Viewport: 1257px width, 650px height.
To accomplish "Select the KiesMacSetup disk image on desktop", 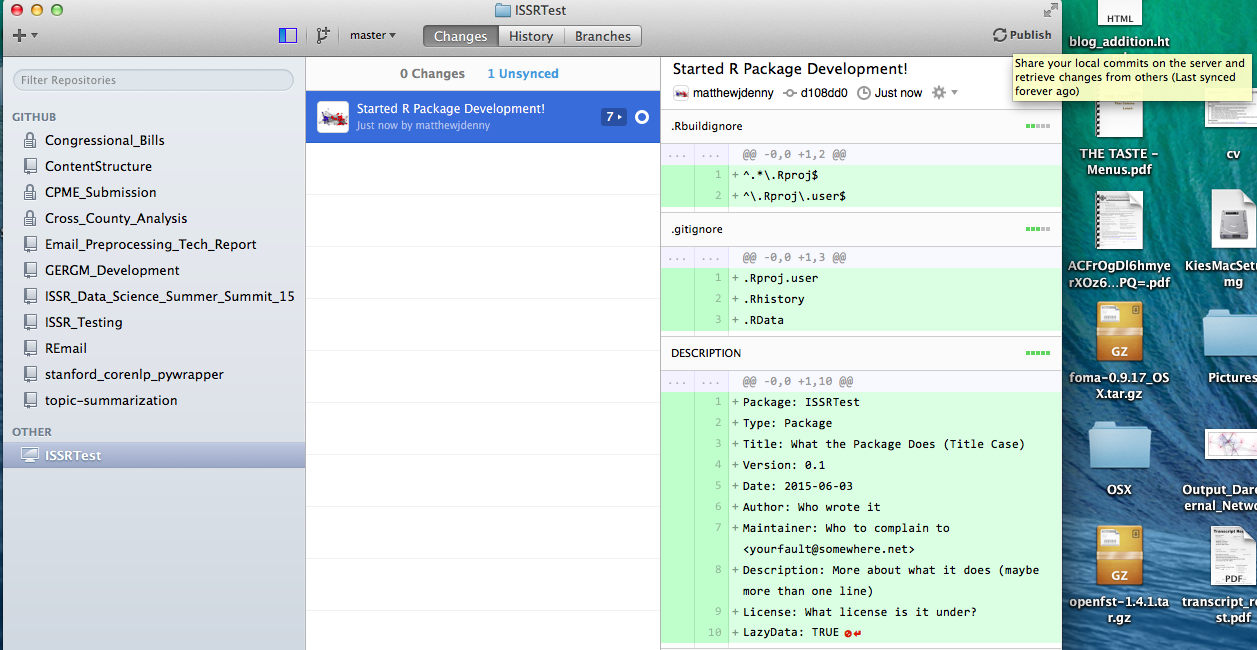I will tap(1233, 220).
